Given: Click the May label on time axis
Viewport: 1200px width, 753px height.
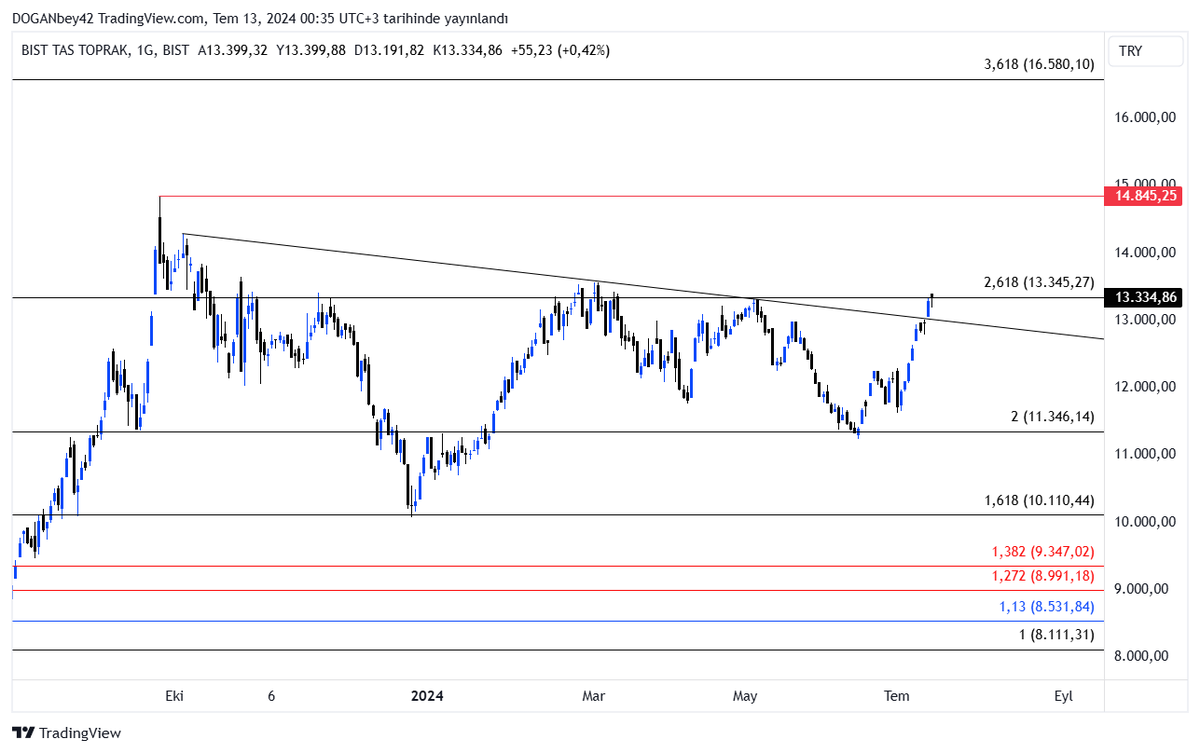Looking at the screenshot, I should [745, 696].
